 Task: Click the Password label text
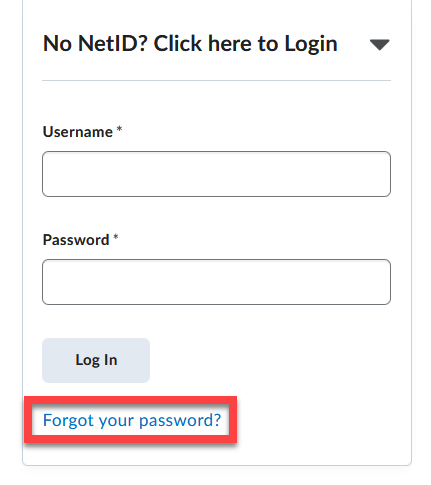click(x=76, y=240)
